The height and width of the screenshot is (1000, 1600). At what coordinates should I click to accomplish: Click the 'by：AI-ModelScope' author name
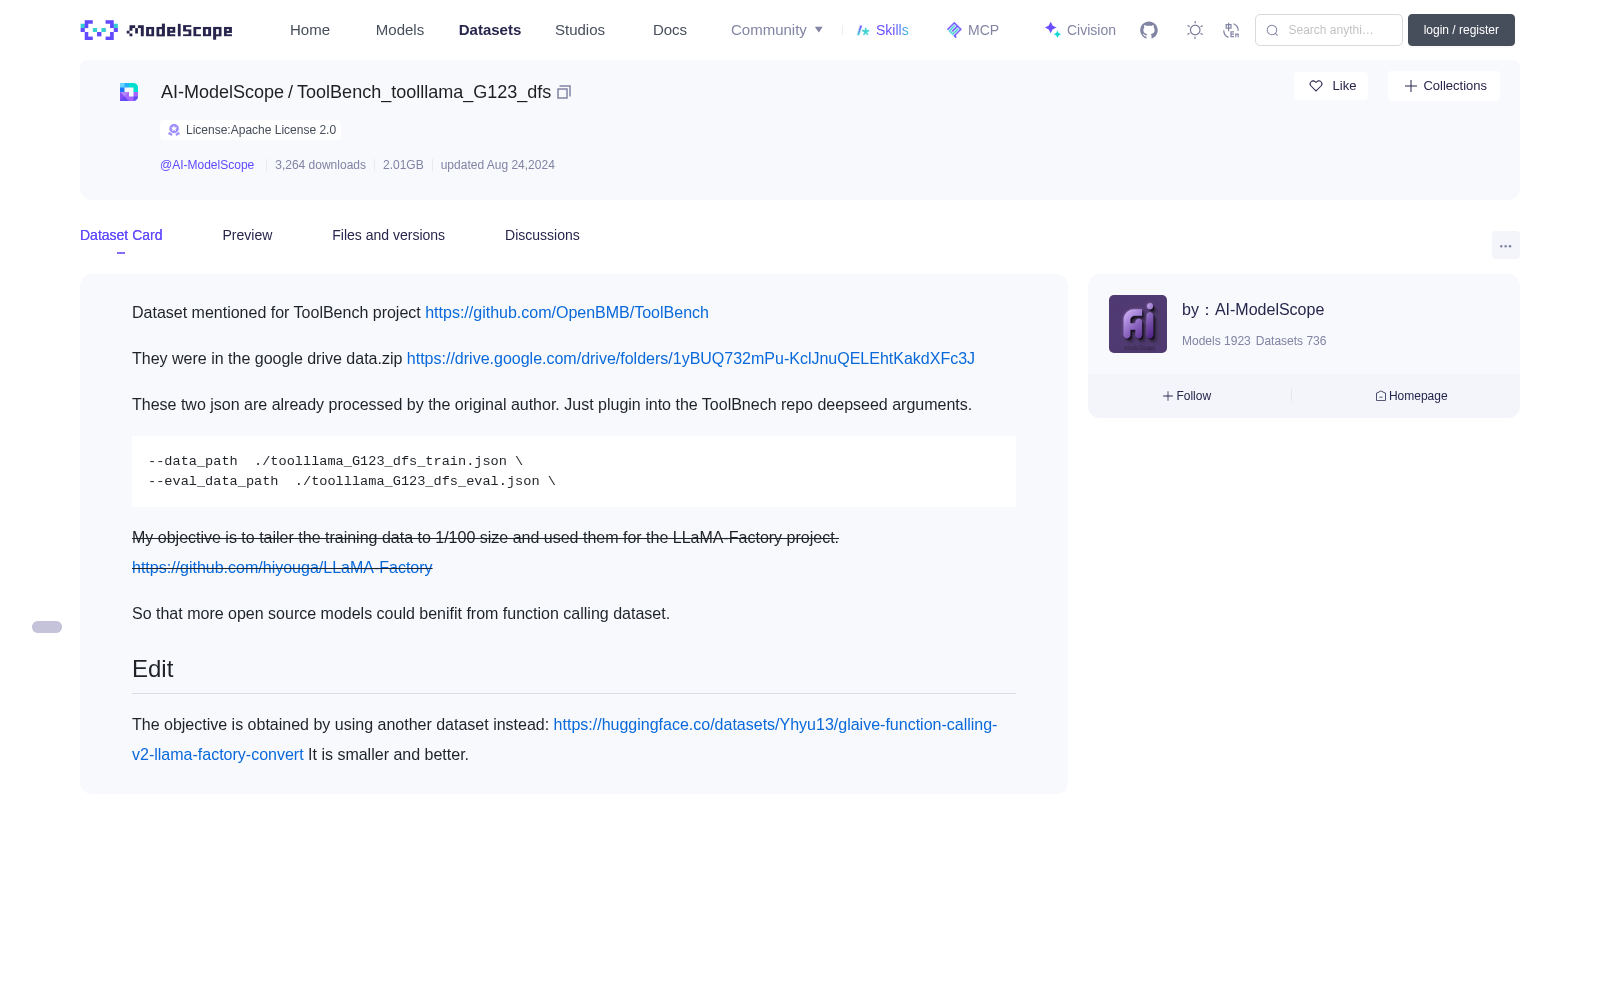pos(1253,310)
